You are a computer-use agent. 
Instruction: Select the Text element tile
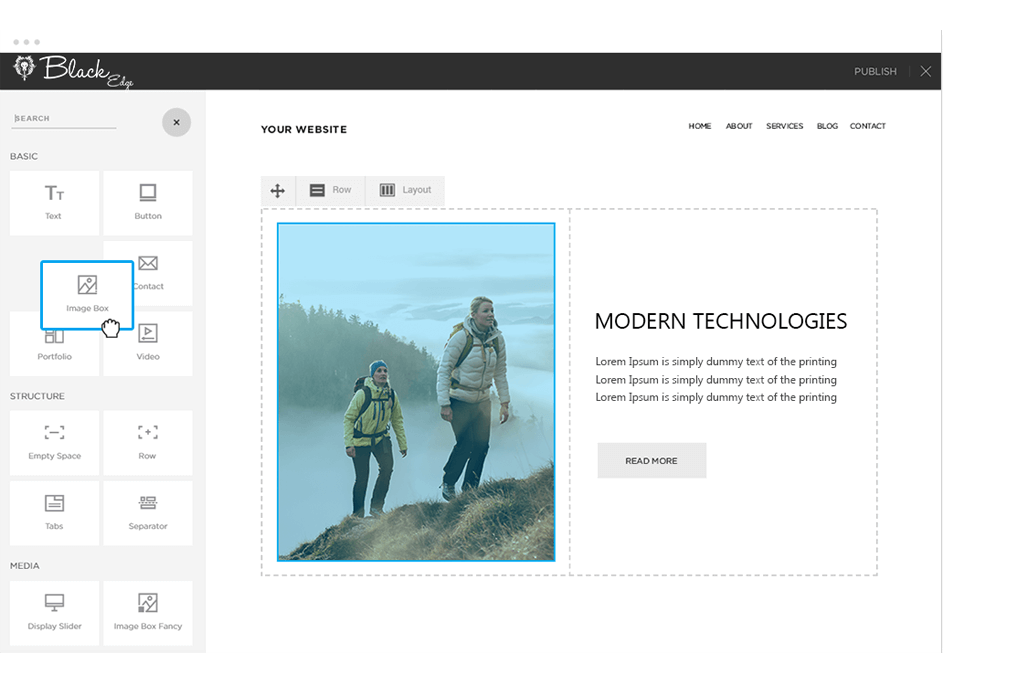(54, 203)
